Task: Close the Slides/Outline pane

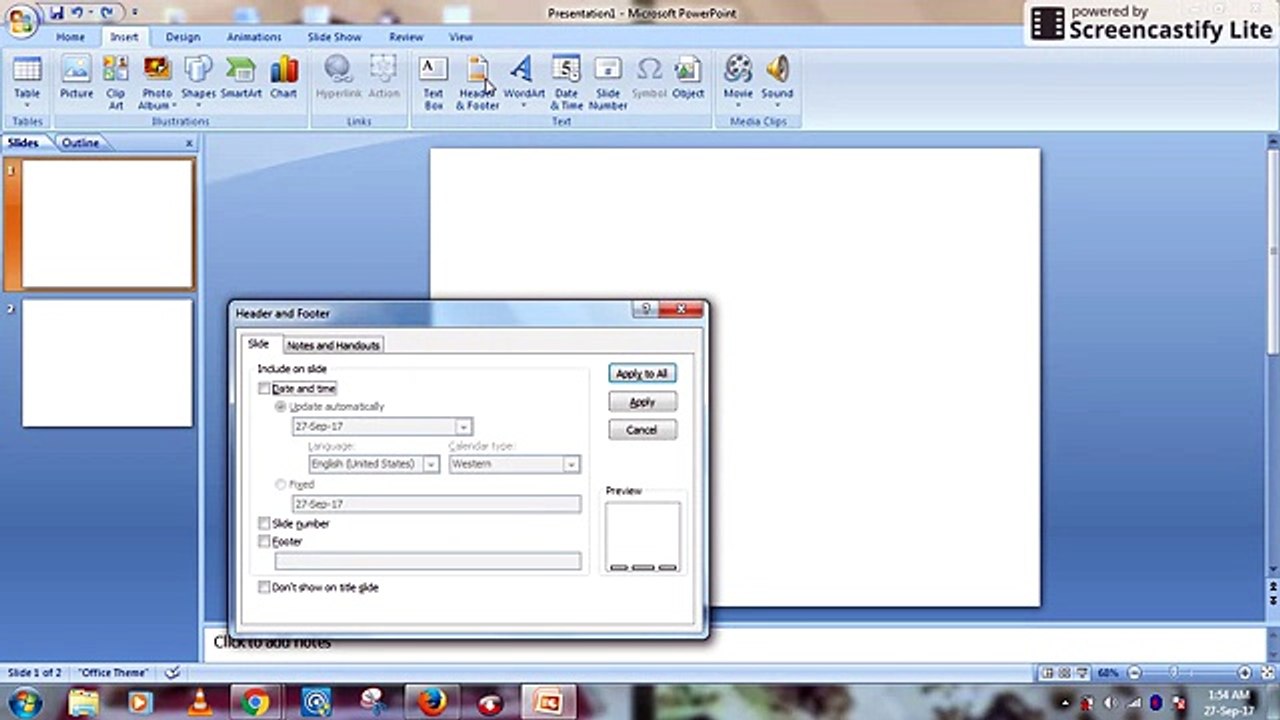Action: (x=189, y=143)
